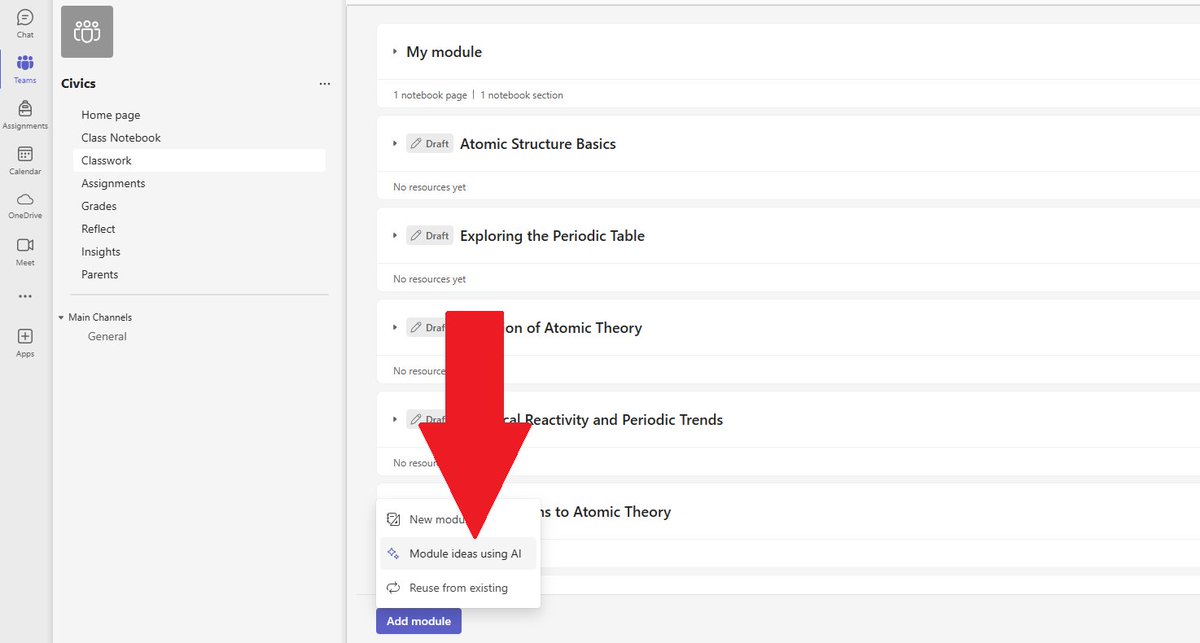Select the Teams icon in the left rail
This screenshot has width=1200, height=643.
pyautogui.click(x=24, y=62)
